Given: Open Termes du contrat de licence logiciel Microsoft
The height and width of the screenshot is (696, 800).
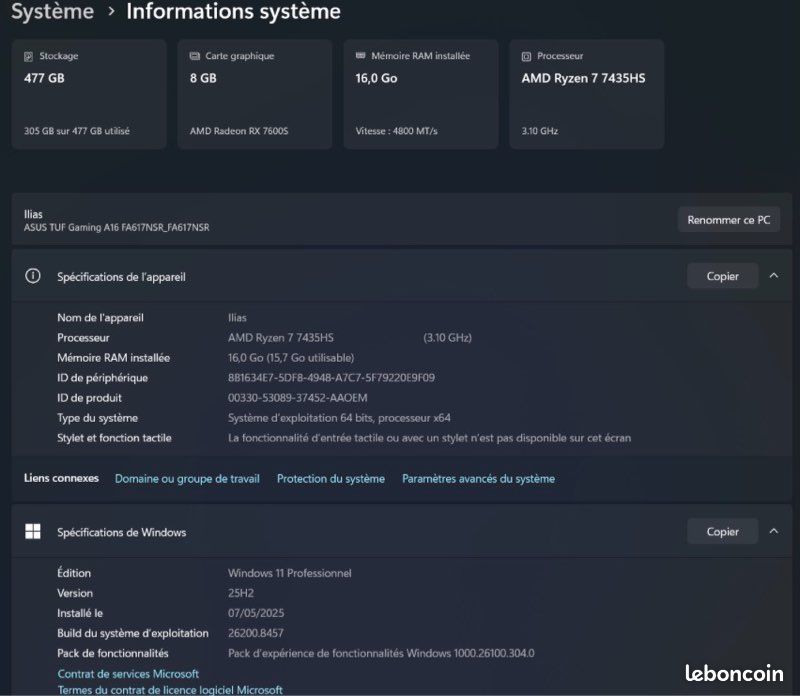Looking at the screenshot, I should coord(170,690).
